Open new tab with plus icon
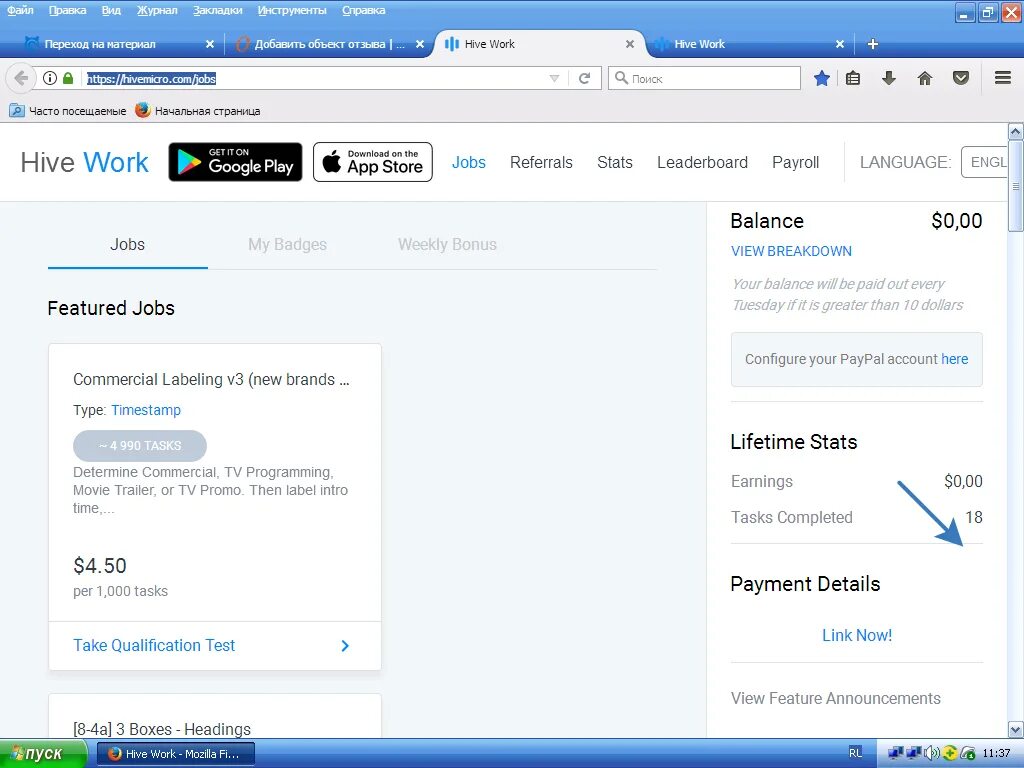 872,44
